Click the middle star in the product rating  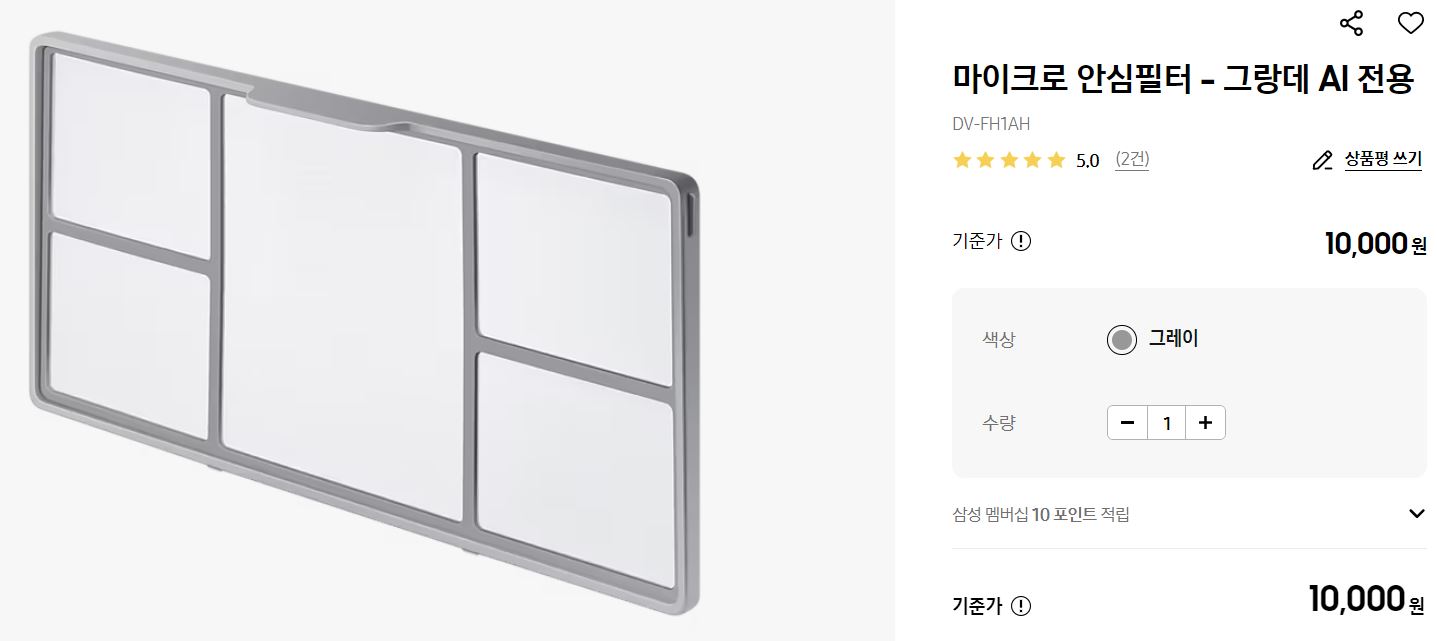click(1007, 159)
